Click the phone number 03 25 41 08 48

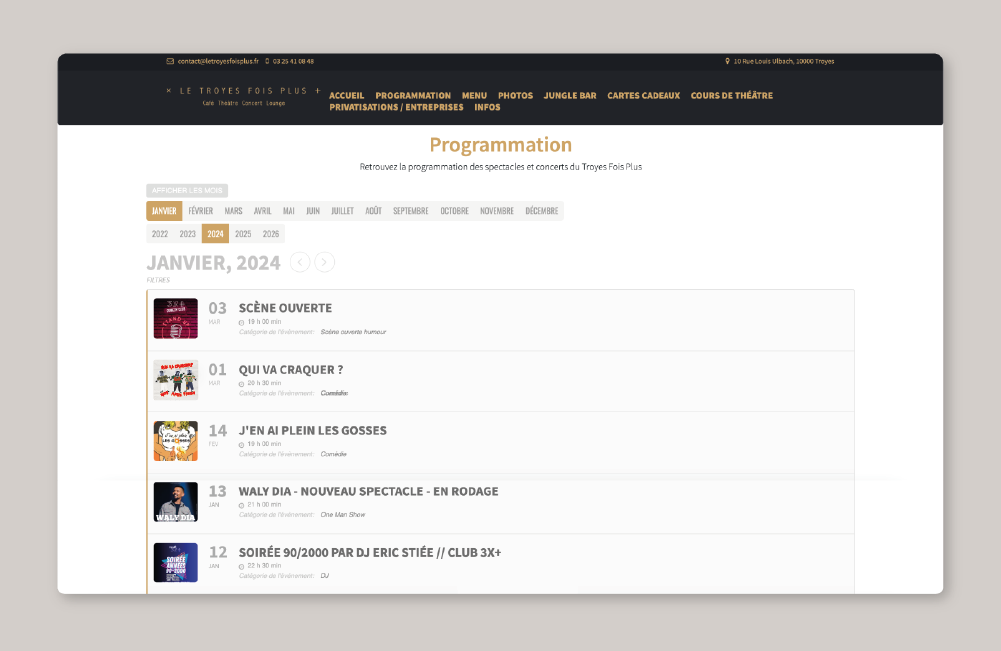[x=293, y=61]
